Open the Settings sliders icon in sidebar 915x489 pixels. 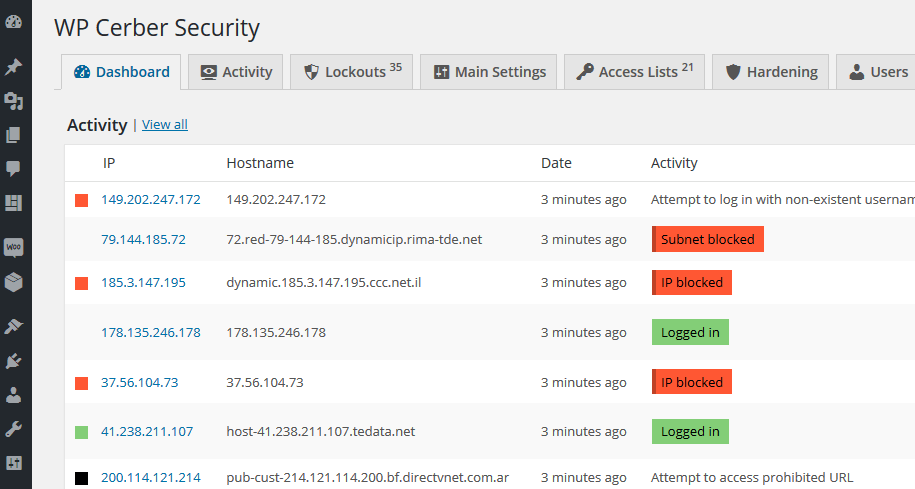(13, 463)
